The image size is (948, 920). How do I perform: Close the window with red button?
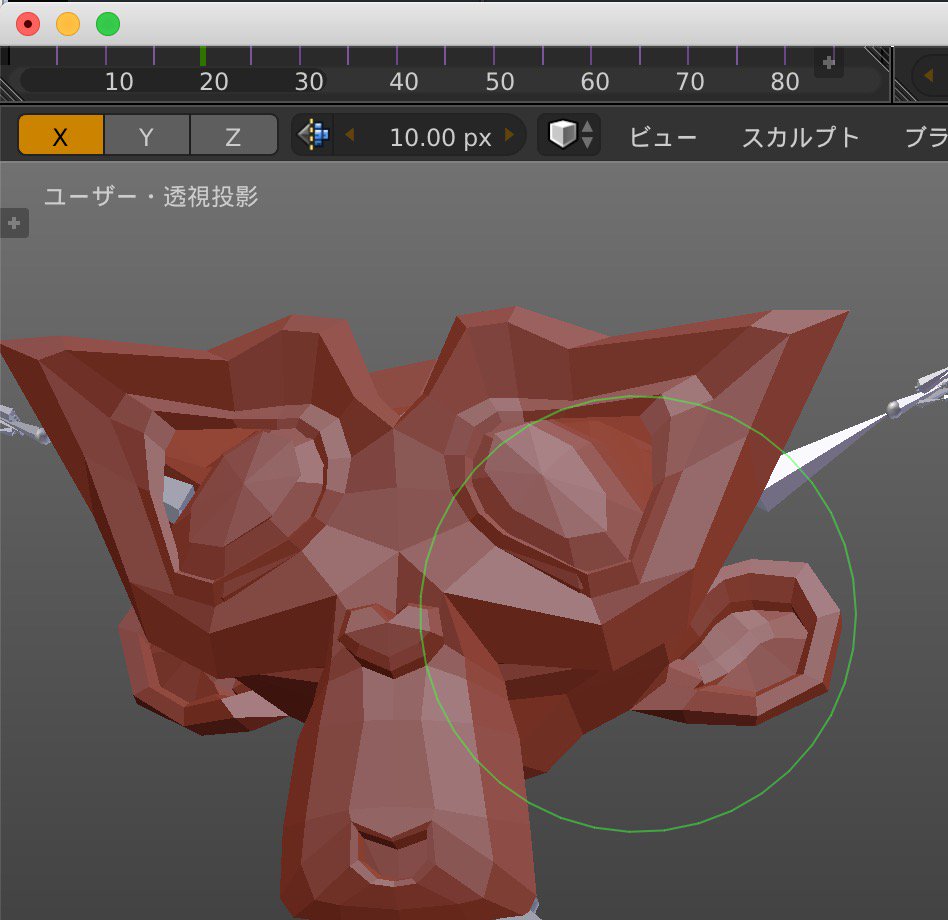pos(28,24)
